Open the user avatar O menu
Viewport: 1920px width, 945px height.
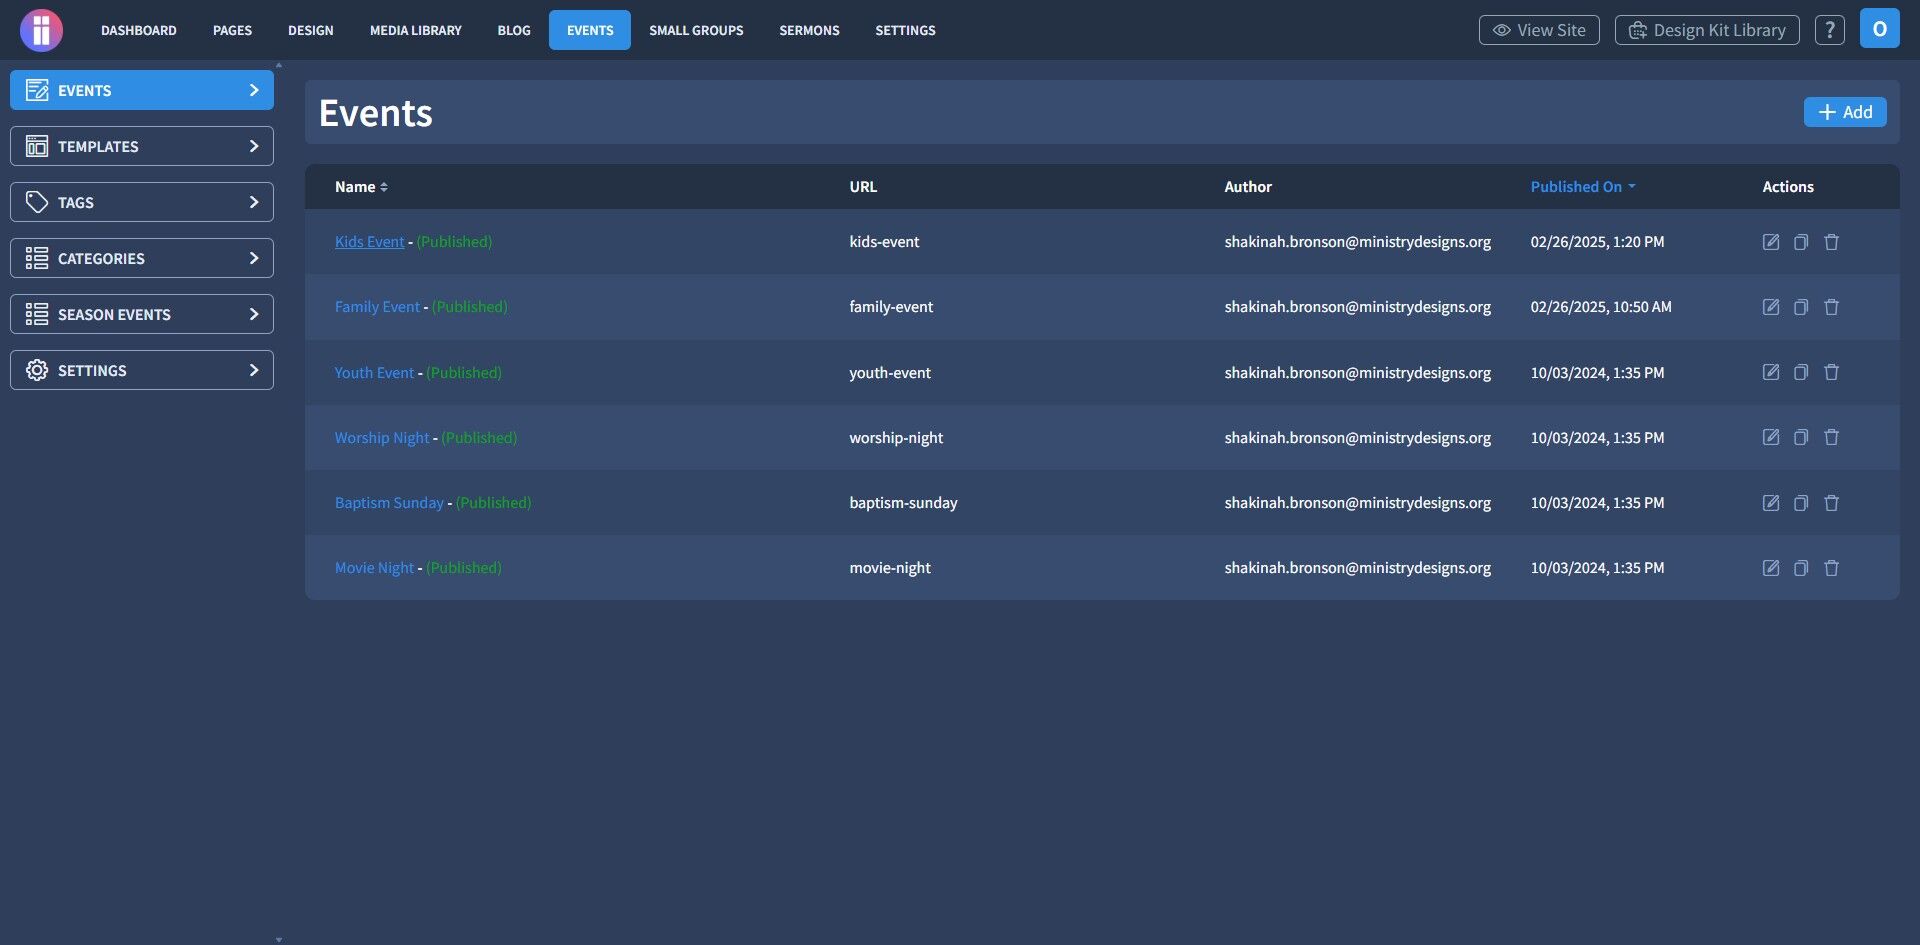click(1879, 29)
